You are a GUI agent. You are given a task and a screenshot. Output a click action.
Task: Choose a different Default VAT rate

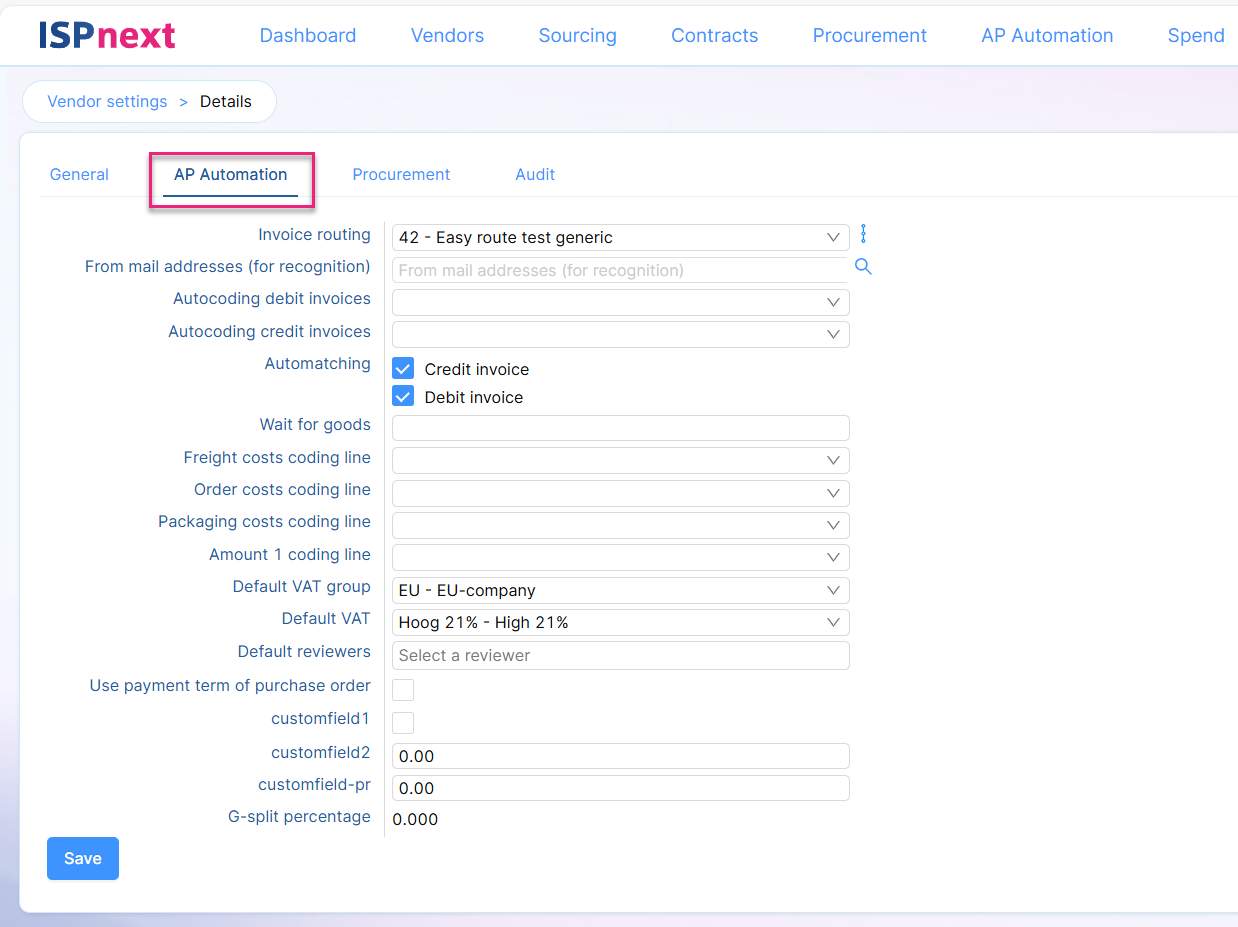[x=620, y=622]
